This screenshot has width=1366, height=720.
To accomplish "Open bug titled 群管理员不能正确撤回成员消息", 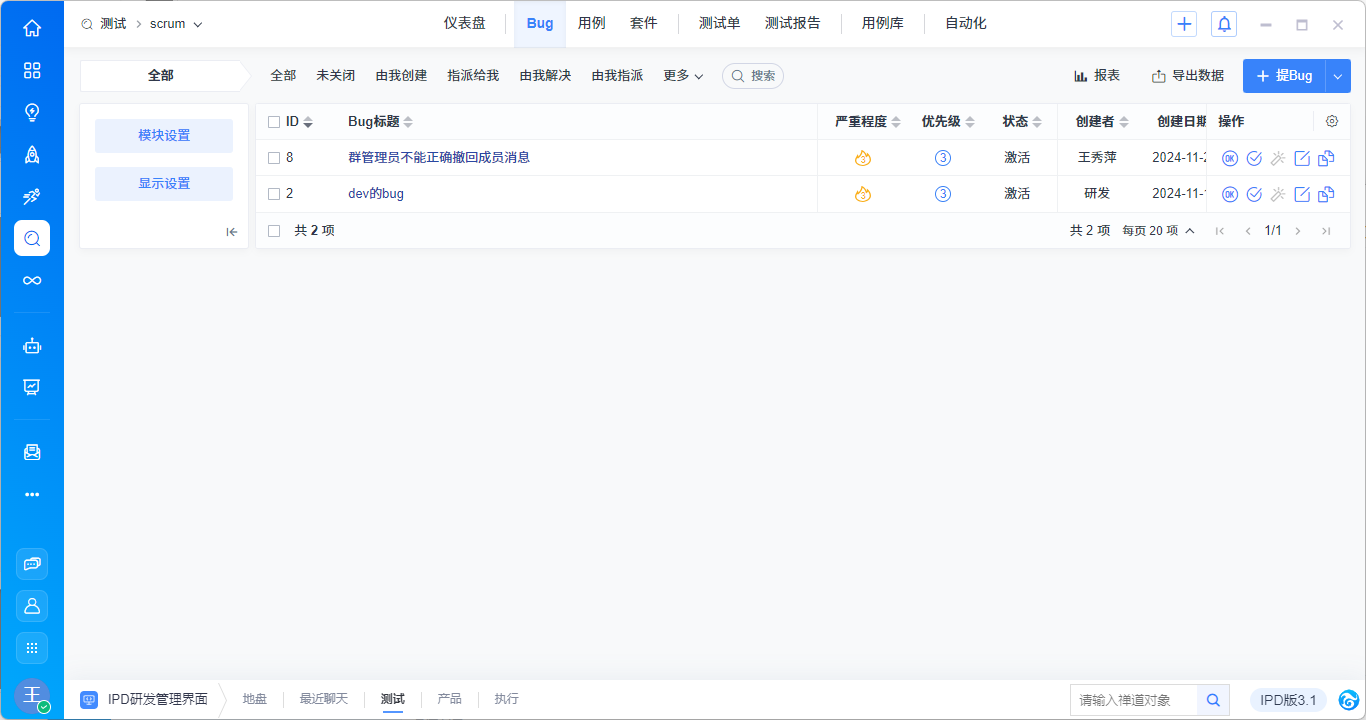I will pos(439,158).
